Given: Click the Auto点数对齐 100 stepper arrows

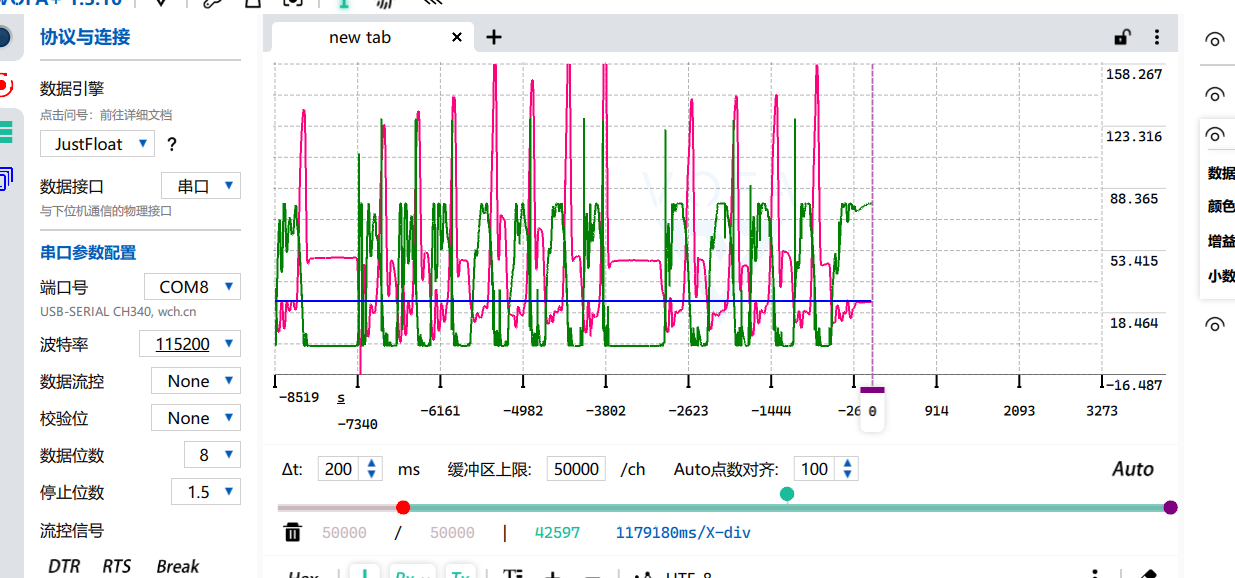Looking at the screenshot, I should click(x=848, y=469).
